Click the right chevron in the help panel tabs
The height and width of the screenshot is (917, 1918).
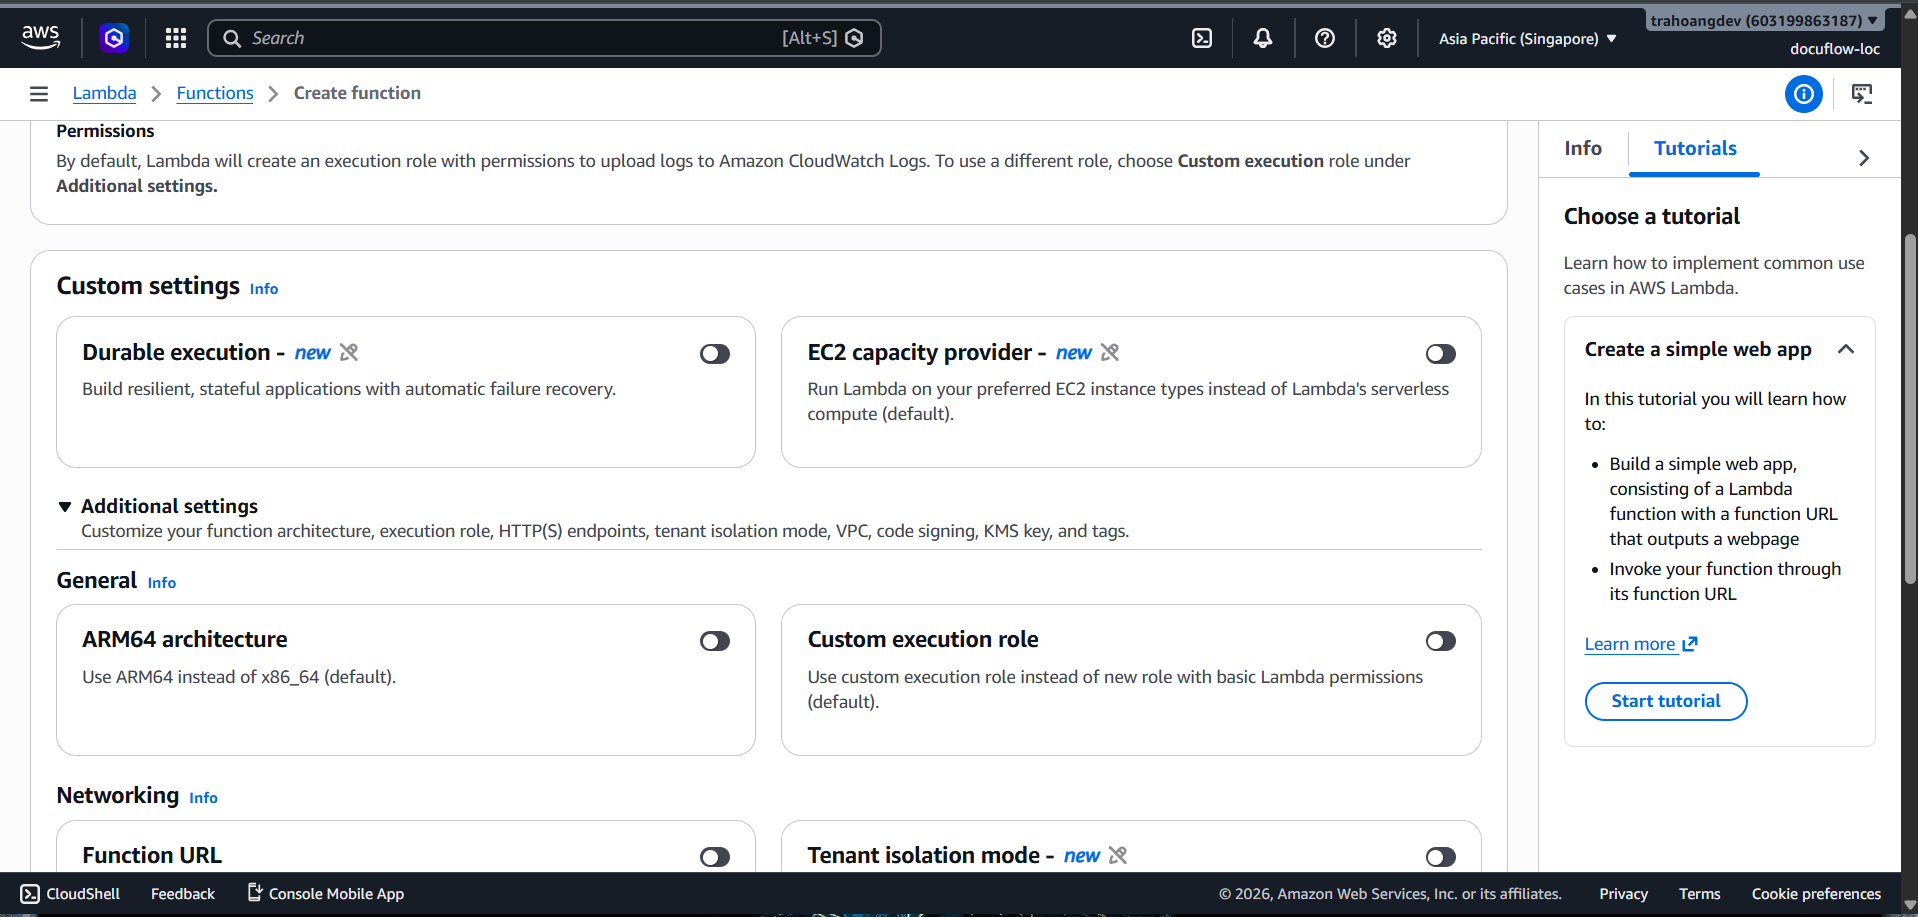click(x=1864, y=158)
